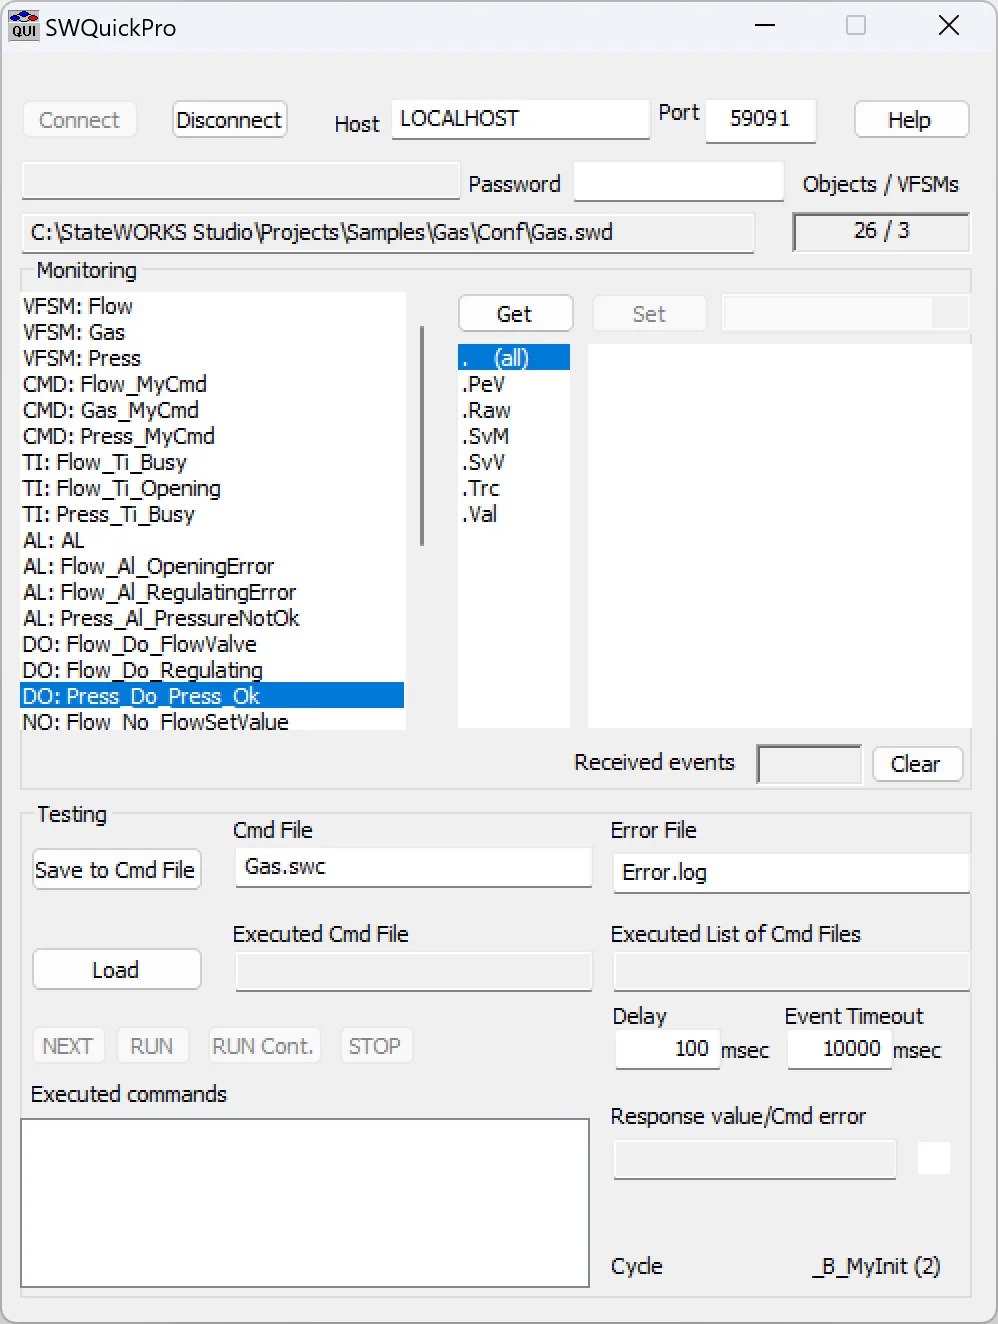
Task: Click the Get button
Action: click(515, 314)
